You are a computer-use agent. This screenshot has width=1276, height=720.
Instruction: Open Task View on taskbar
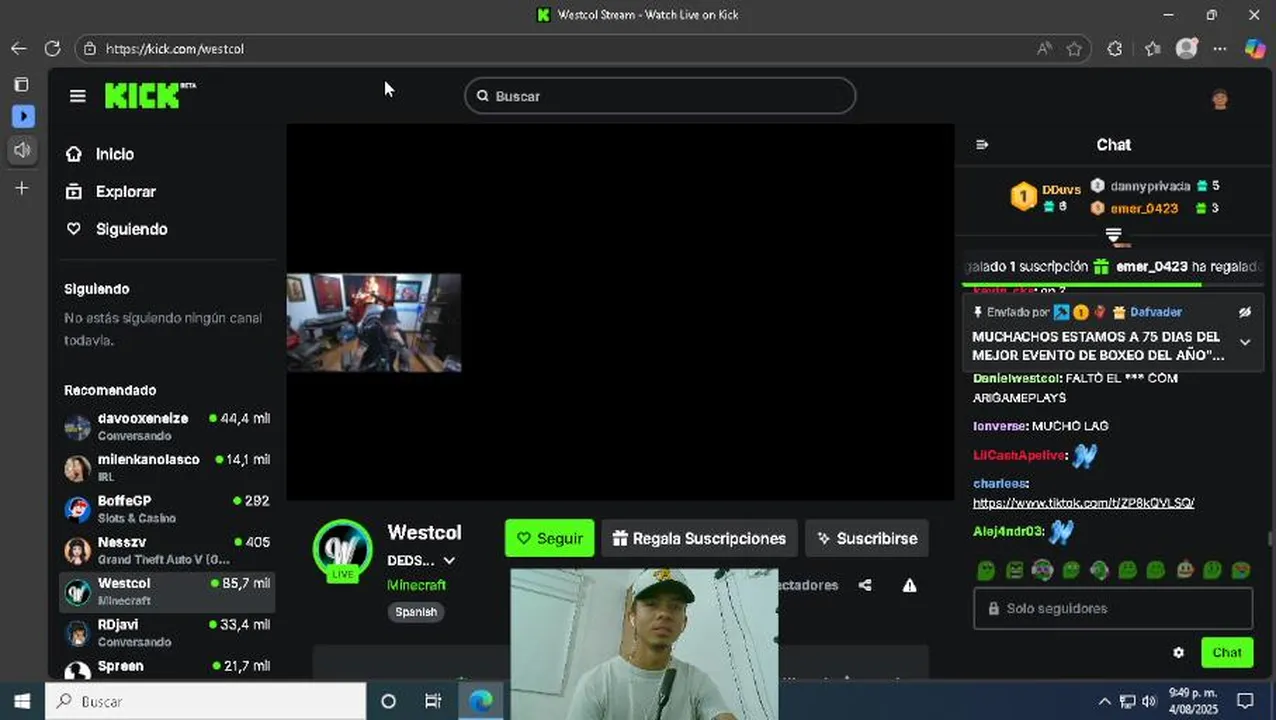[x=432, y=701]
